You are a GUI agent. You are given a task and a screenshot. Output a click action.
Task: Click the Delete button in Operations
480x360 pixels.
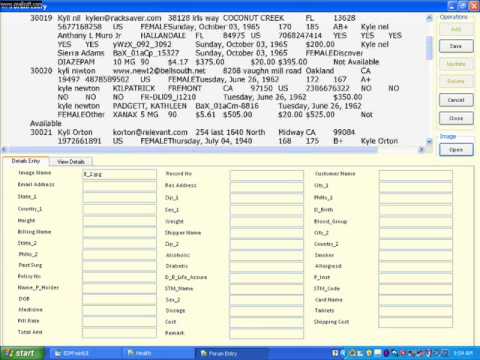pos(456,81)
